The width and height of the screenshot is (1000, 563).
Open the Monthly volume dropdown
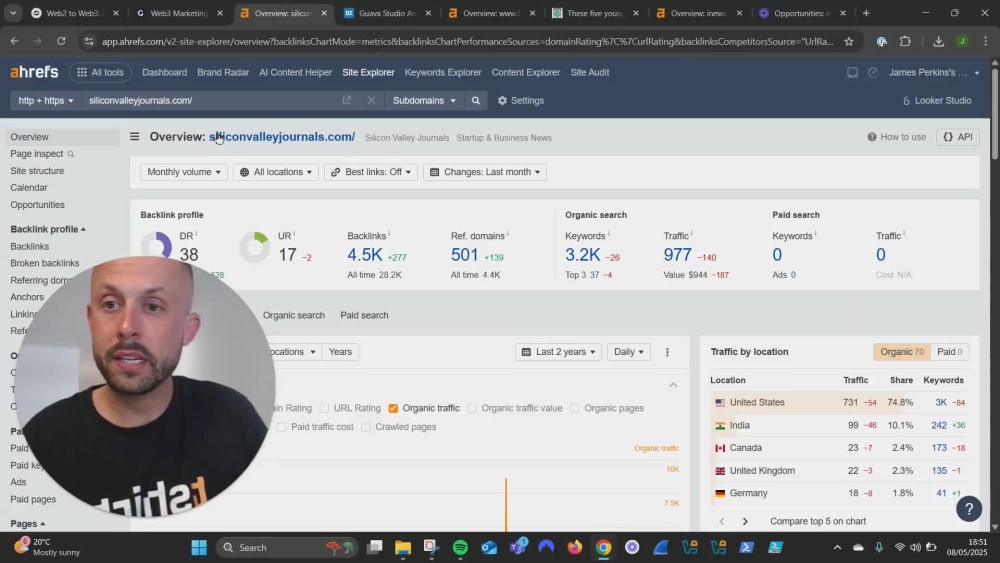(184, 172)
